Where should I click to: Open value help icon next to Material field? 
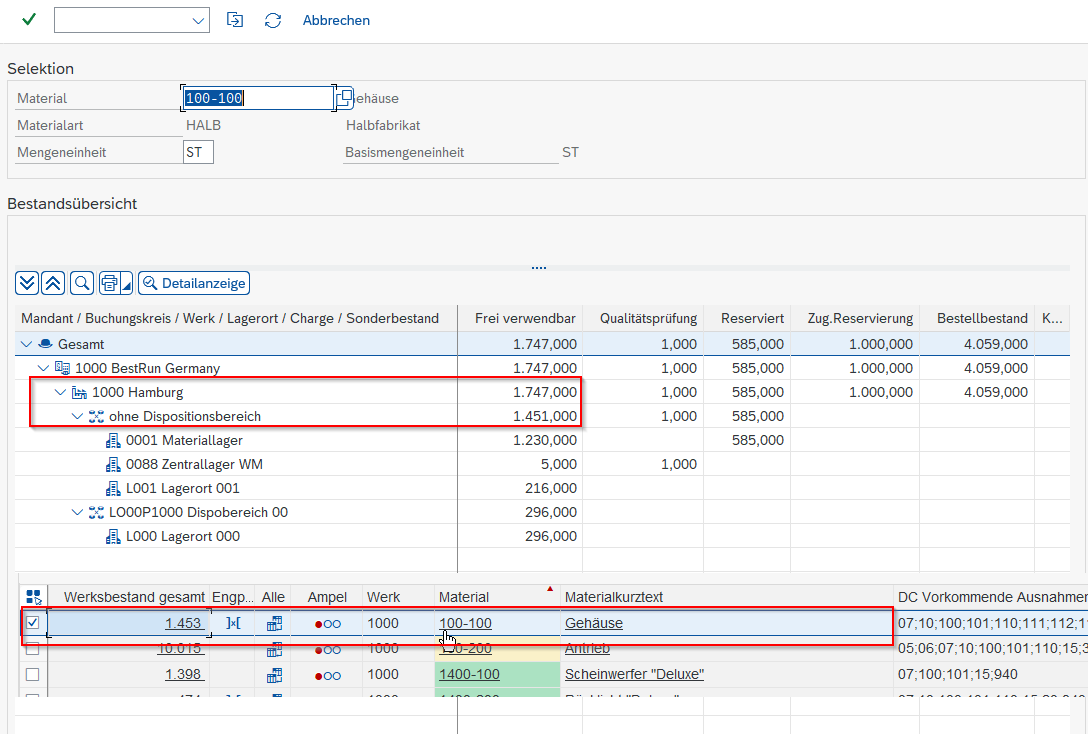[344, 98]
